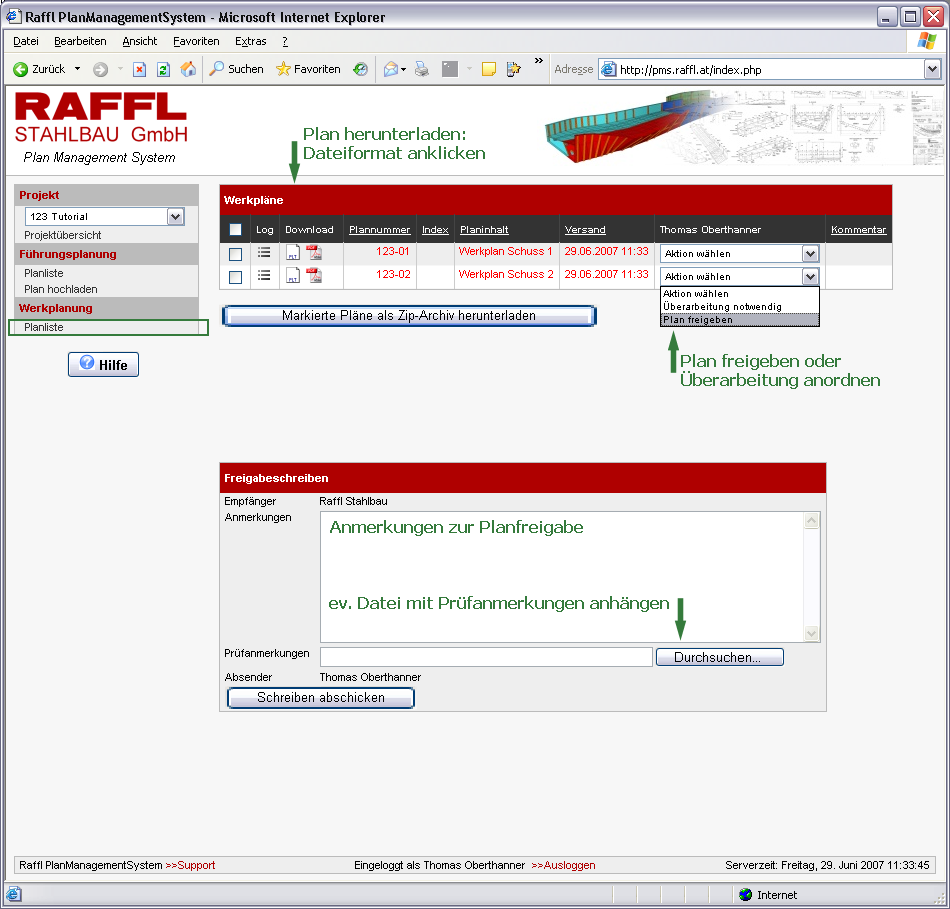Refresh the page with the toolbar icon
The height and width of the screenshot is (909, 950).
pos(163,69)
